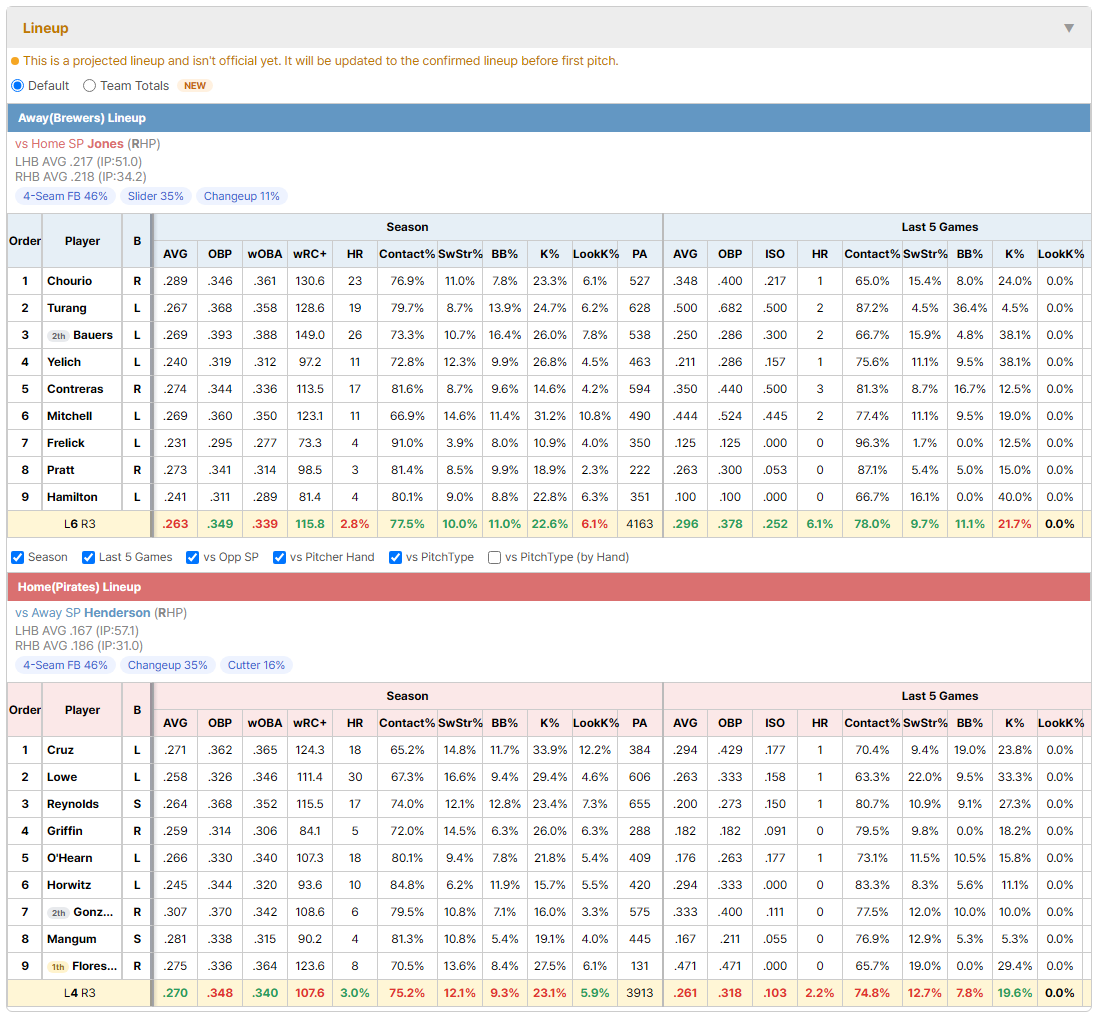The height and width of the screenshot is (1018, 1098).
Task: Sort Pirates table by PA column header
Action: pos(639,723)
